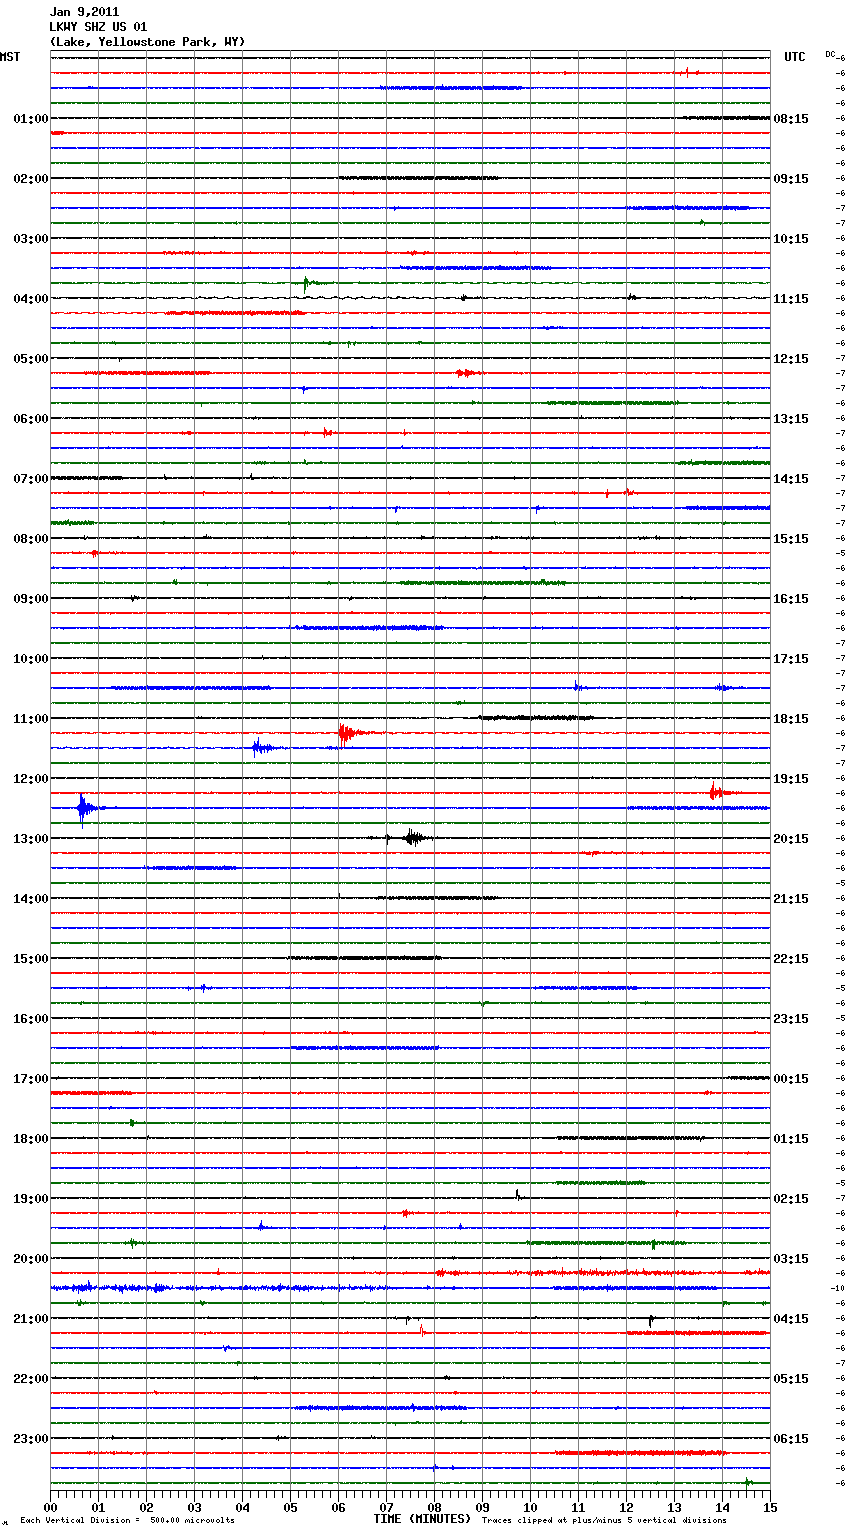850x1534 pixels.
Task: Select the 23:00 MST hour label
Action: [x=31, y=1439]
